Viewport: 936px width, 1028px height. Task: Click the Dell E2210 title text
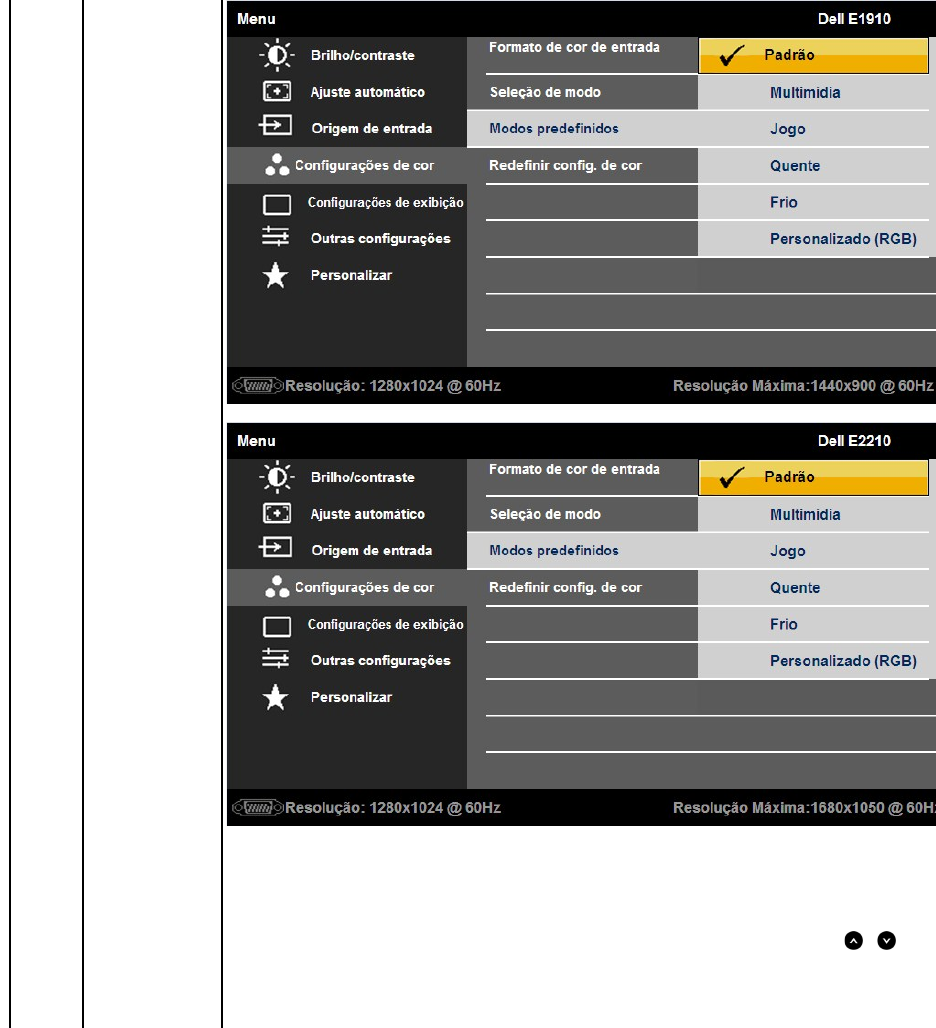854,441
